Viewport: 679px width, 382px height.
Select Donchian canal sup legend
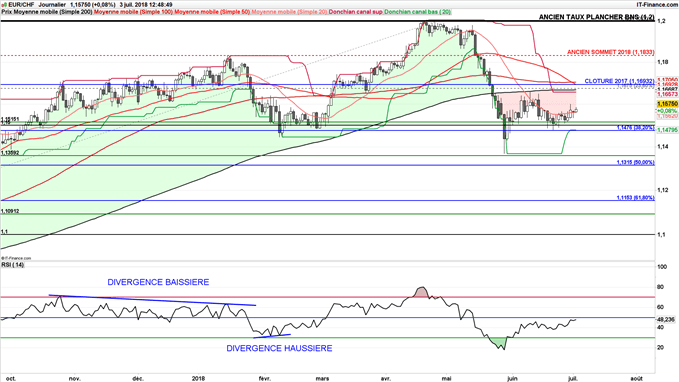356,12
